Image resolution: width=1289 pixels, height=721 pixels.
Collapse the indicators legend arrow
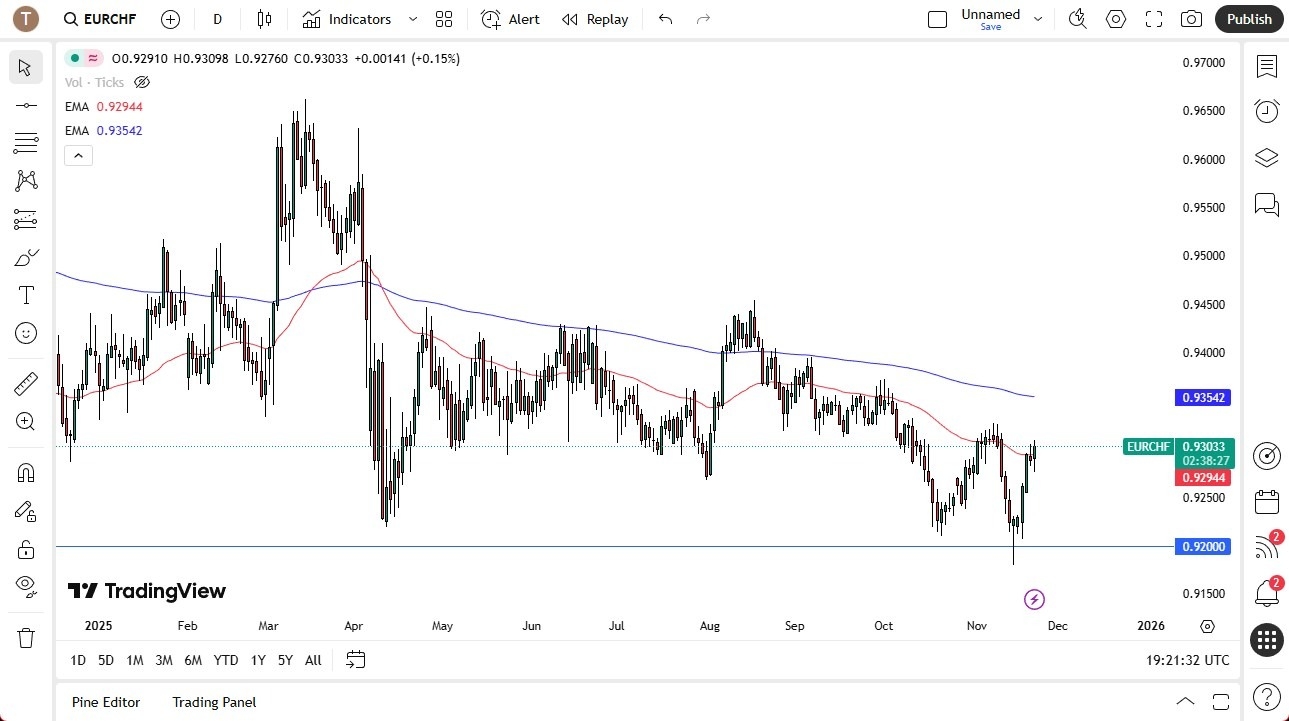point(78,155)
